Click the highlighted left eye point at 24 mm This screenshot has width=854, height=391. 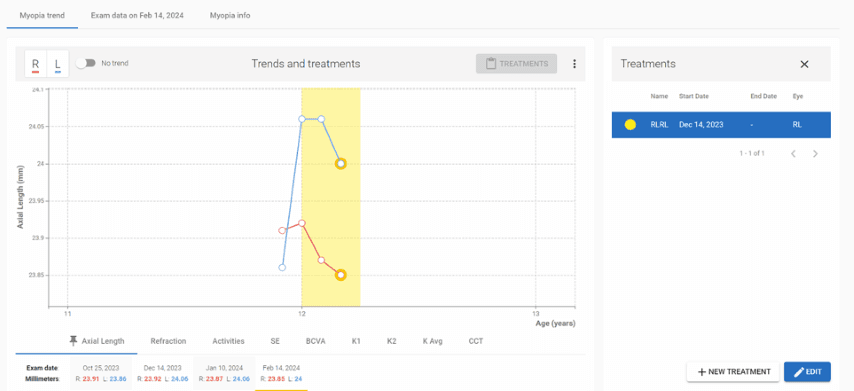pyautogui.click(x=340, y=163)
